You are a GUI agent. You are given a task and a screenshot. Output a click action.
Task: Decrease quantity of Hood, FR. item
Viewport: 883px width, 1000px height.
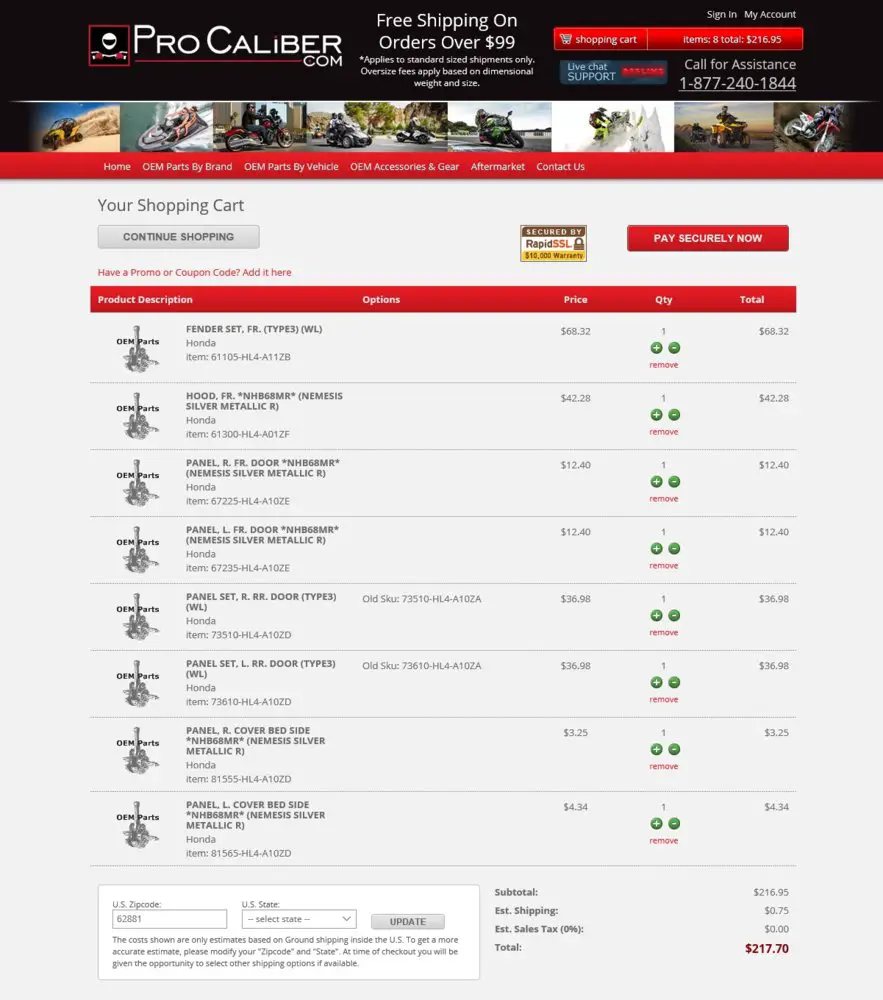[674, 415]
